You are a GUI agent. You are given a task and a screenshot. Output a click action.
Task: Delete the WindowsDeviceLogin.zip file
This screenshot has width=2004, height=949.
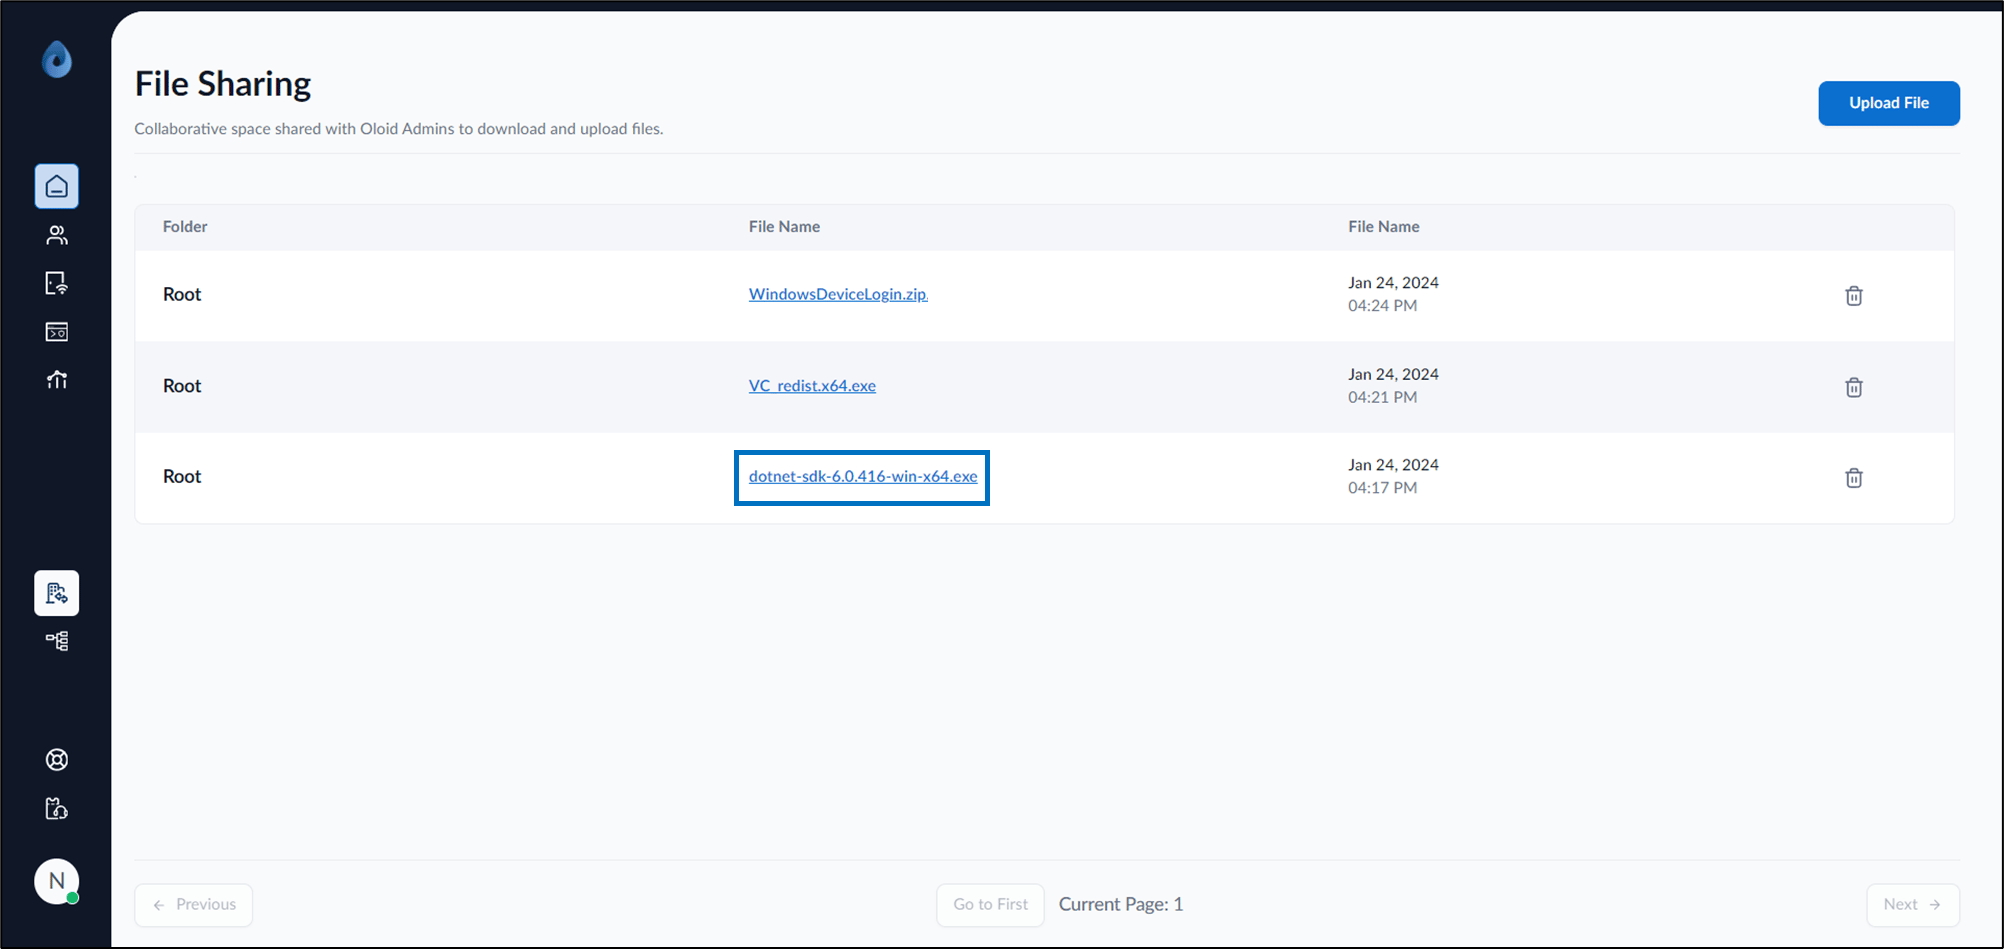pos(1854,295)
